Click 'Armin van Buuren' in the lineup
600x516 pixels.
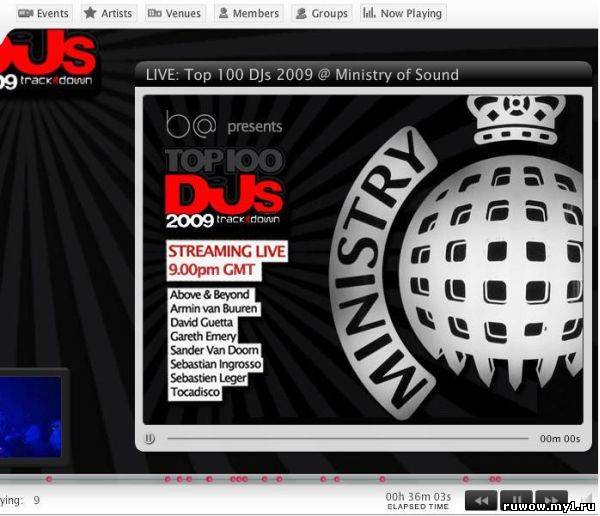(x=214, y=309)
